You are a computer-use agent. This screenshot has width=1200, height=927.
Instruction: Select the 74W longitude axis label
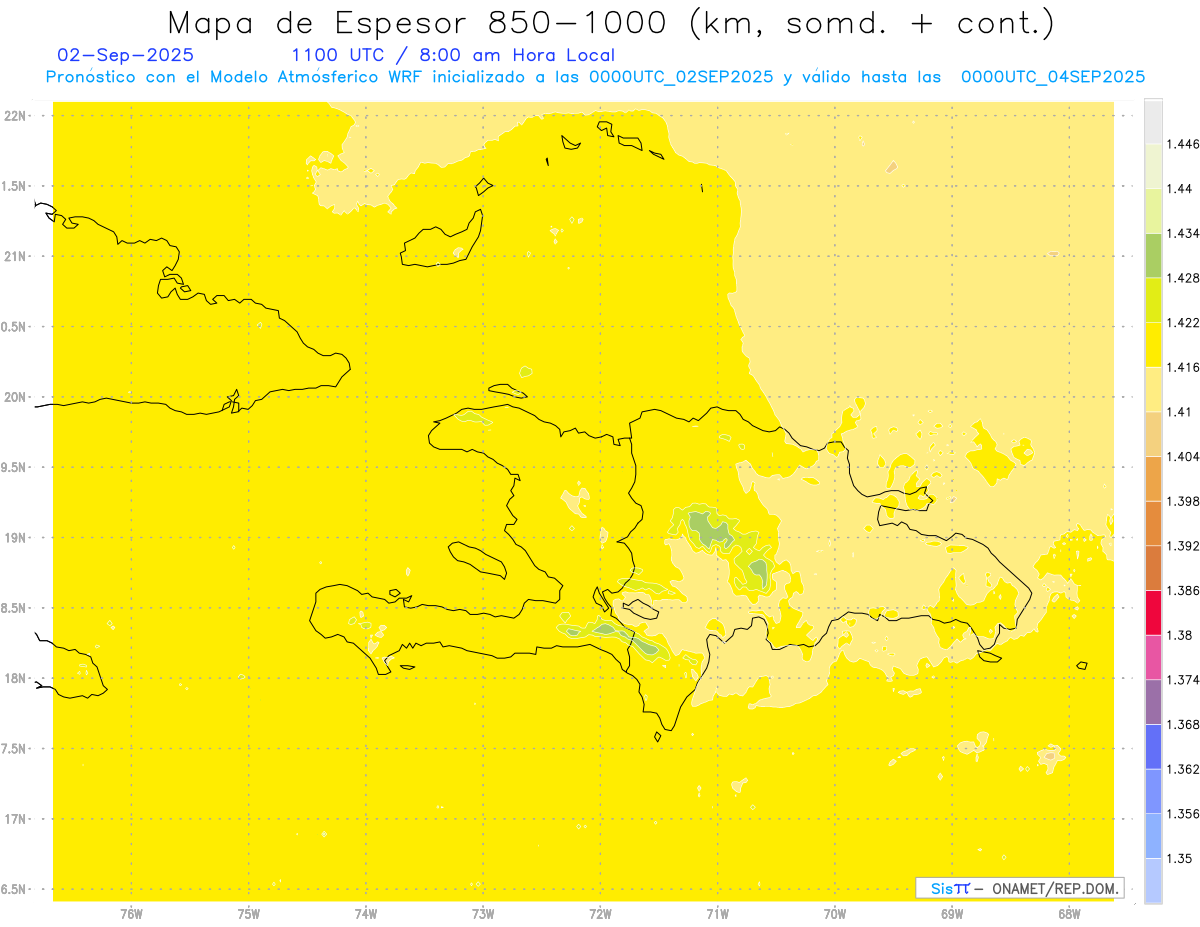coord(365,914)
